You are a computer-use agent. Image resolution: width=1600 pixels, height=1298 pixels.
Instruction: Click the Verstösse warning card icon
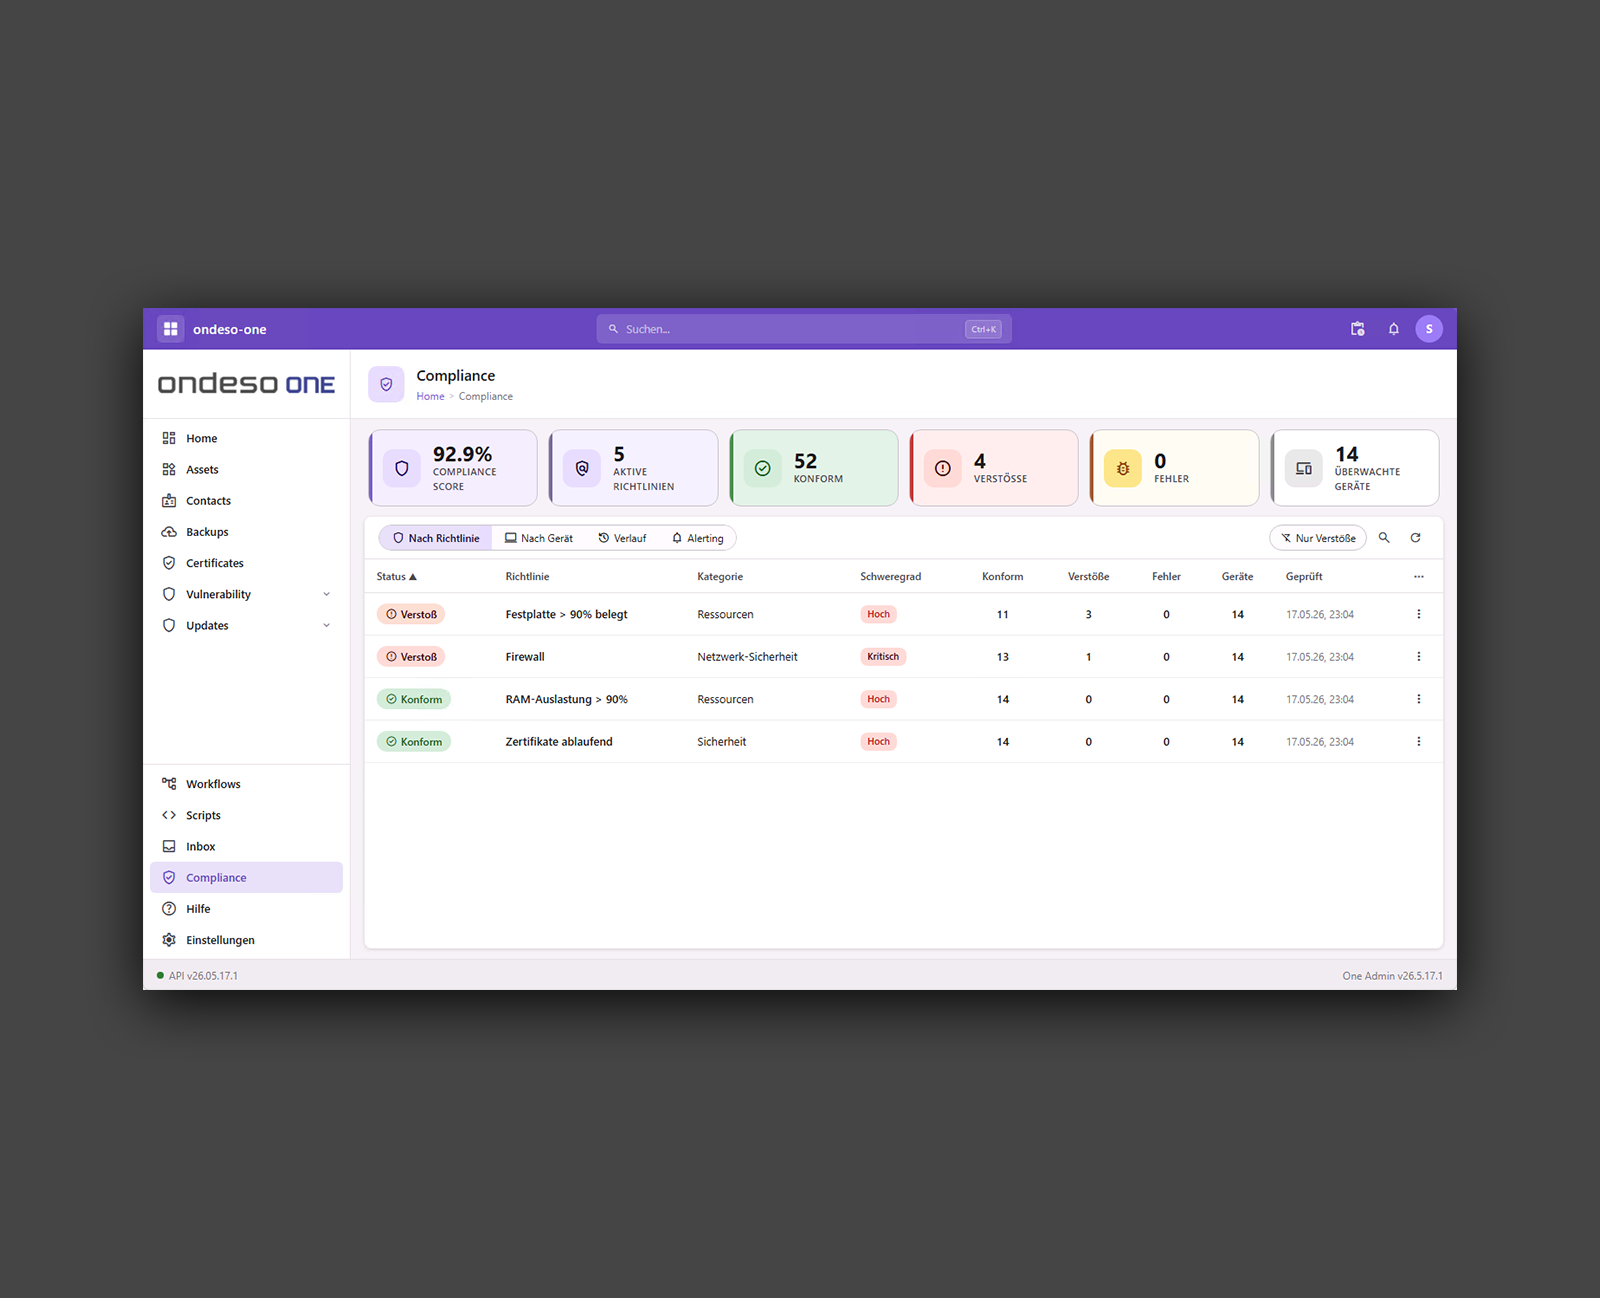pos(942,468)
